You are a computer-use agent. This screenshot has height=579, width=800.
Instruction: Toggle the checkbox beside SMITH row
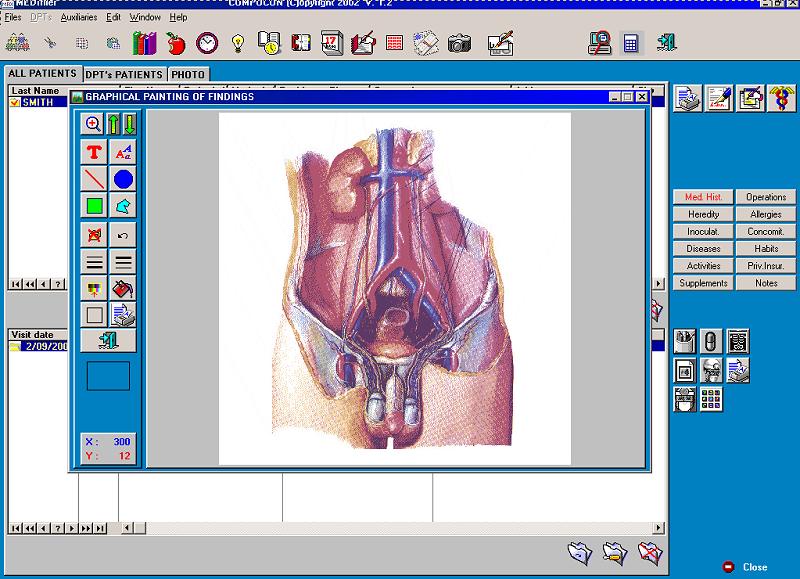pyautogui.click(x=14, y=102)
